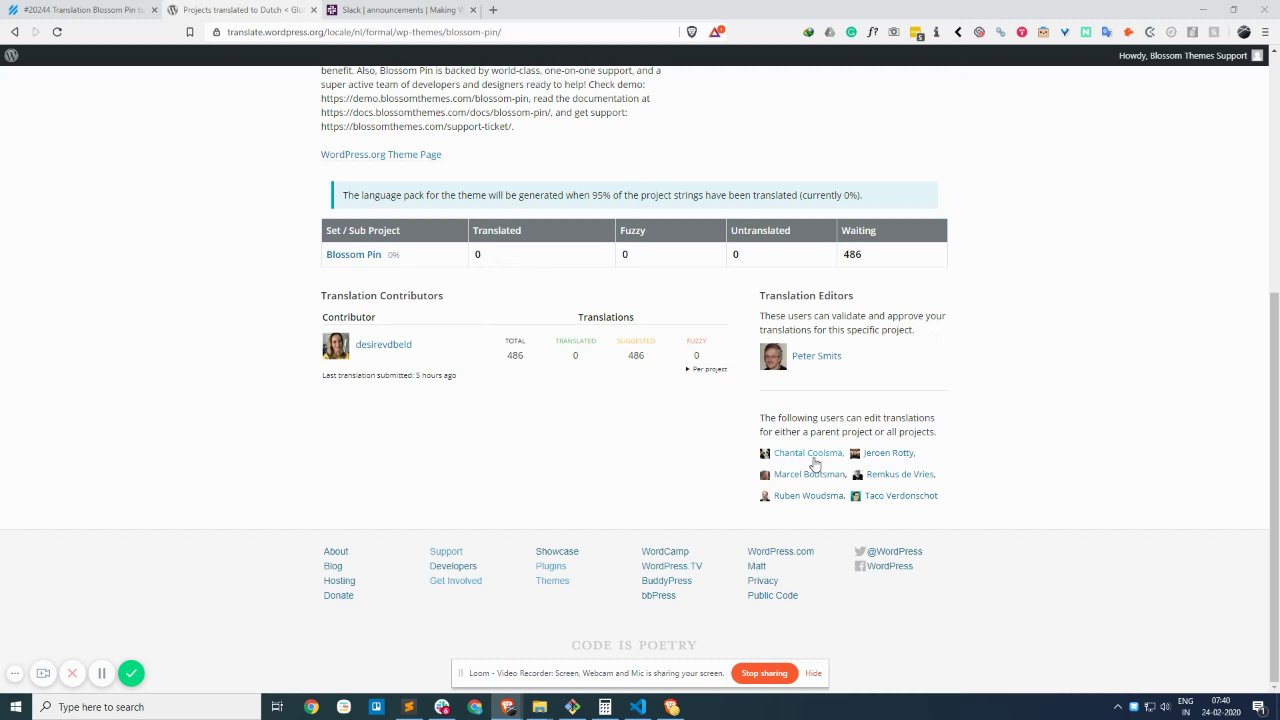Open the browser hamburger menu

[1265, 32]
